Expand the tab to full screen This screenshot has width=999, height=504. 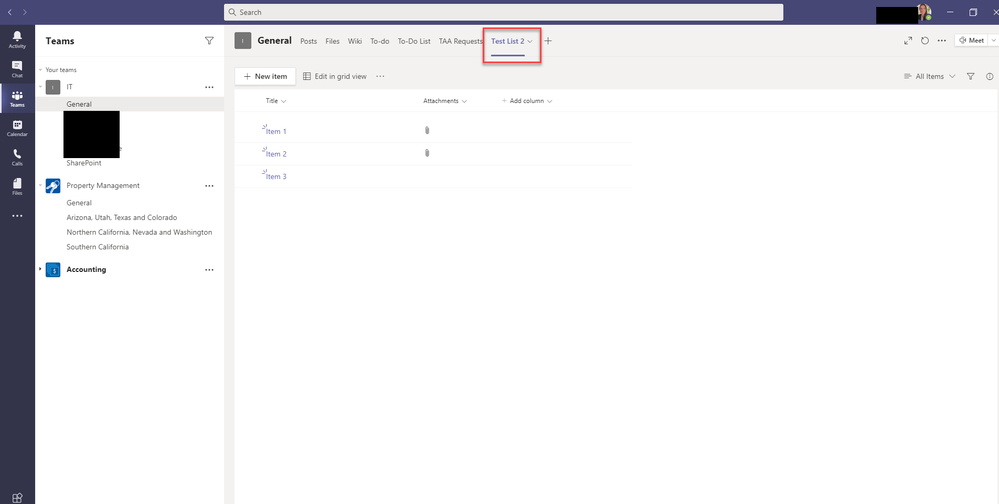(x=908, y=41)
